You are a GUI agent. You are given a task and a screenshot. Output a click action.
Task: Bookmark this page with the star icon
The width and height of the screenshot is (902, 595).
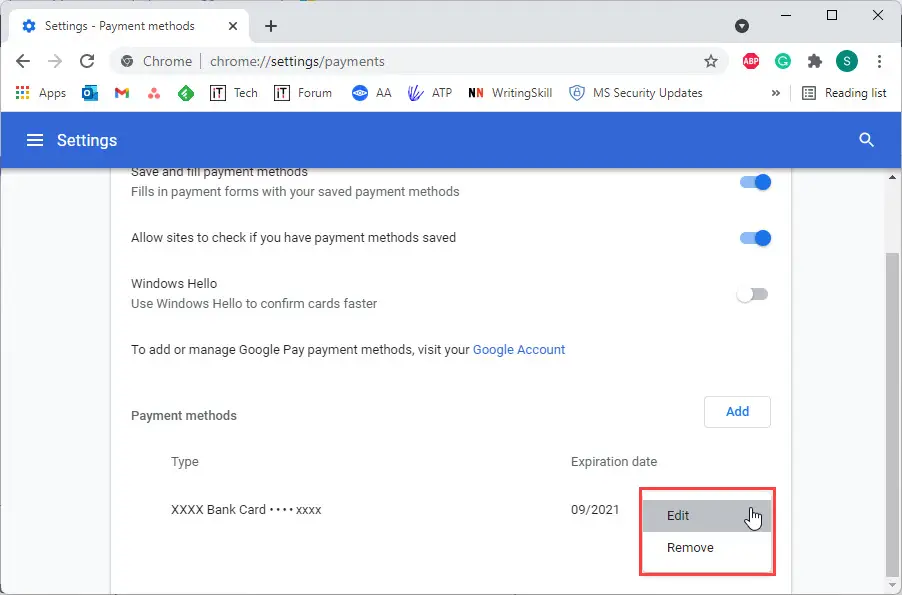[x=711, y=61]
